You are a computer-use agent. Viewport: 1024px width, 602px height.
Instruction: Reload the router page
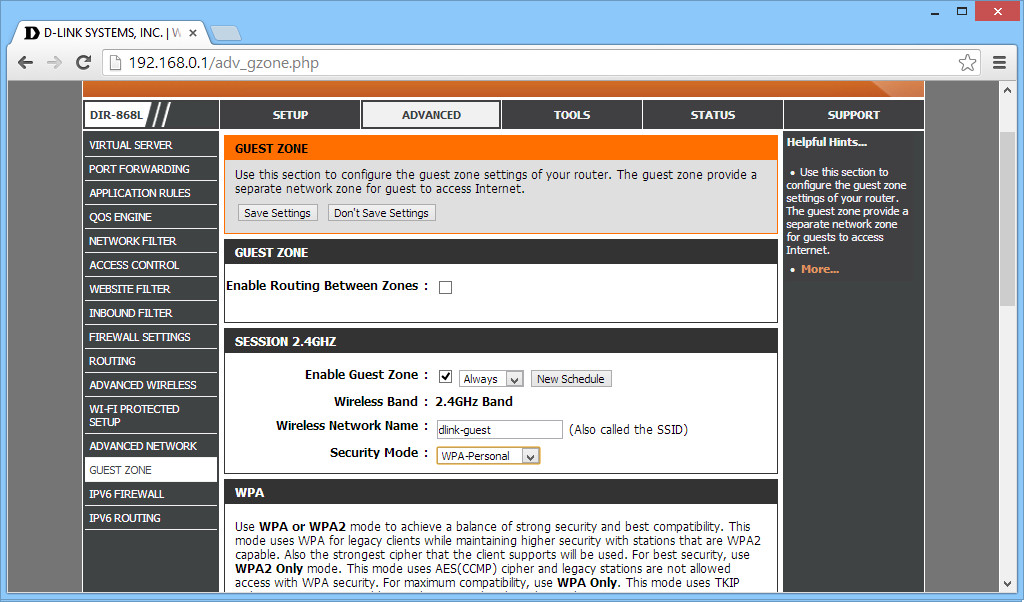(x=85, y=62)
